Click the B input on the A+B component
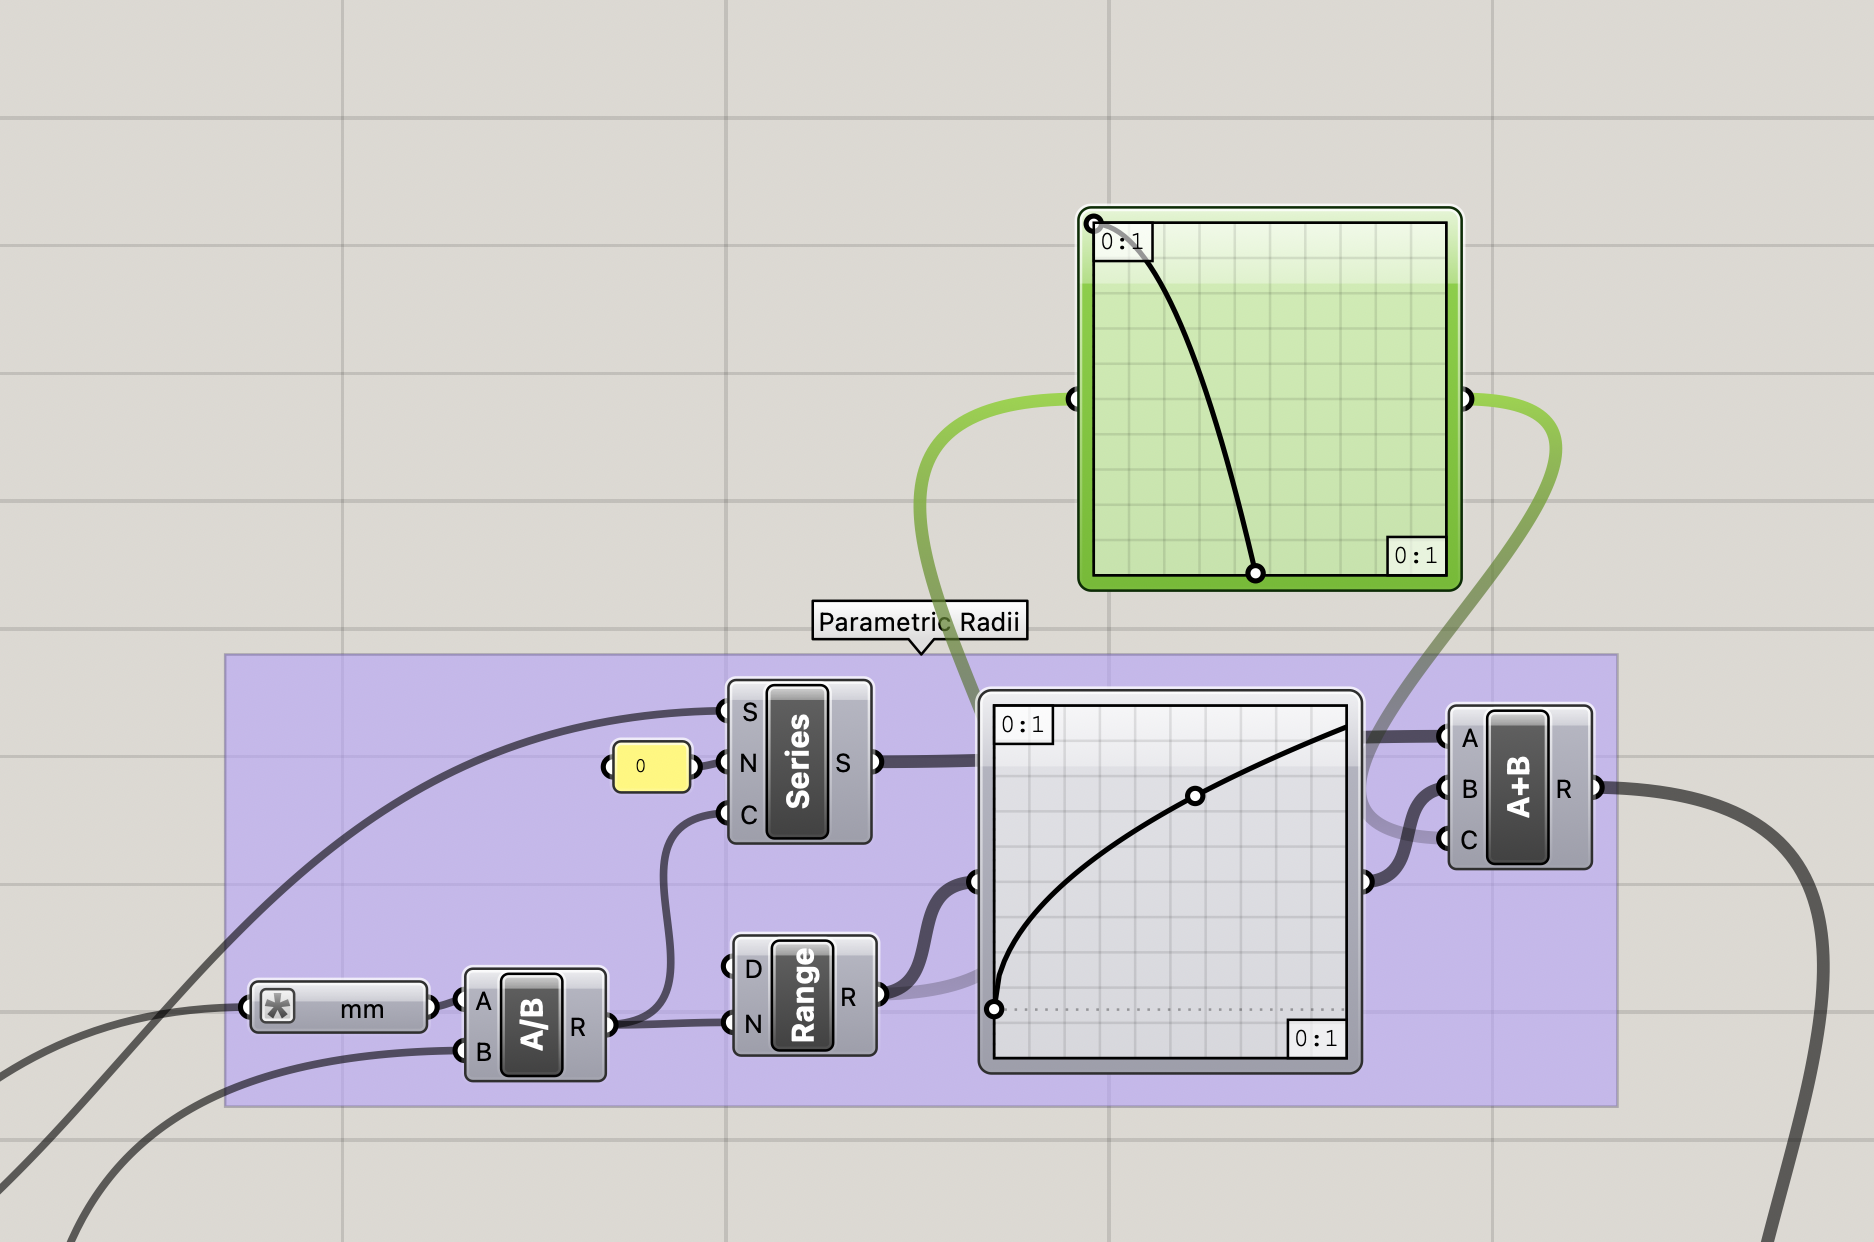The image size is (1874, 1242). click(x=1469, y=789)
